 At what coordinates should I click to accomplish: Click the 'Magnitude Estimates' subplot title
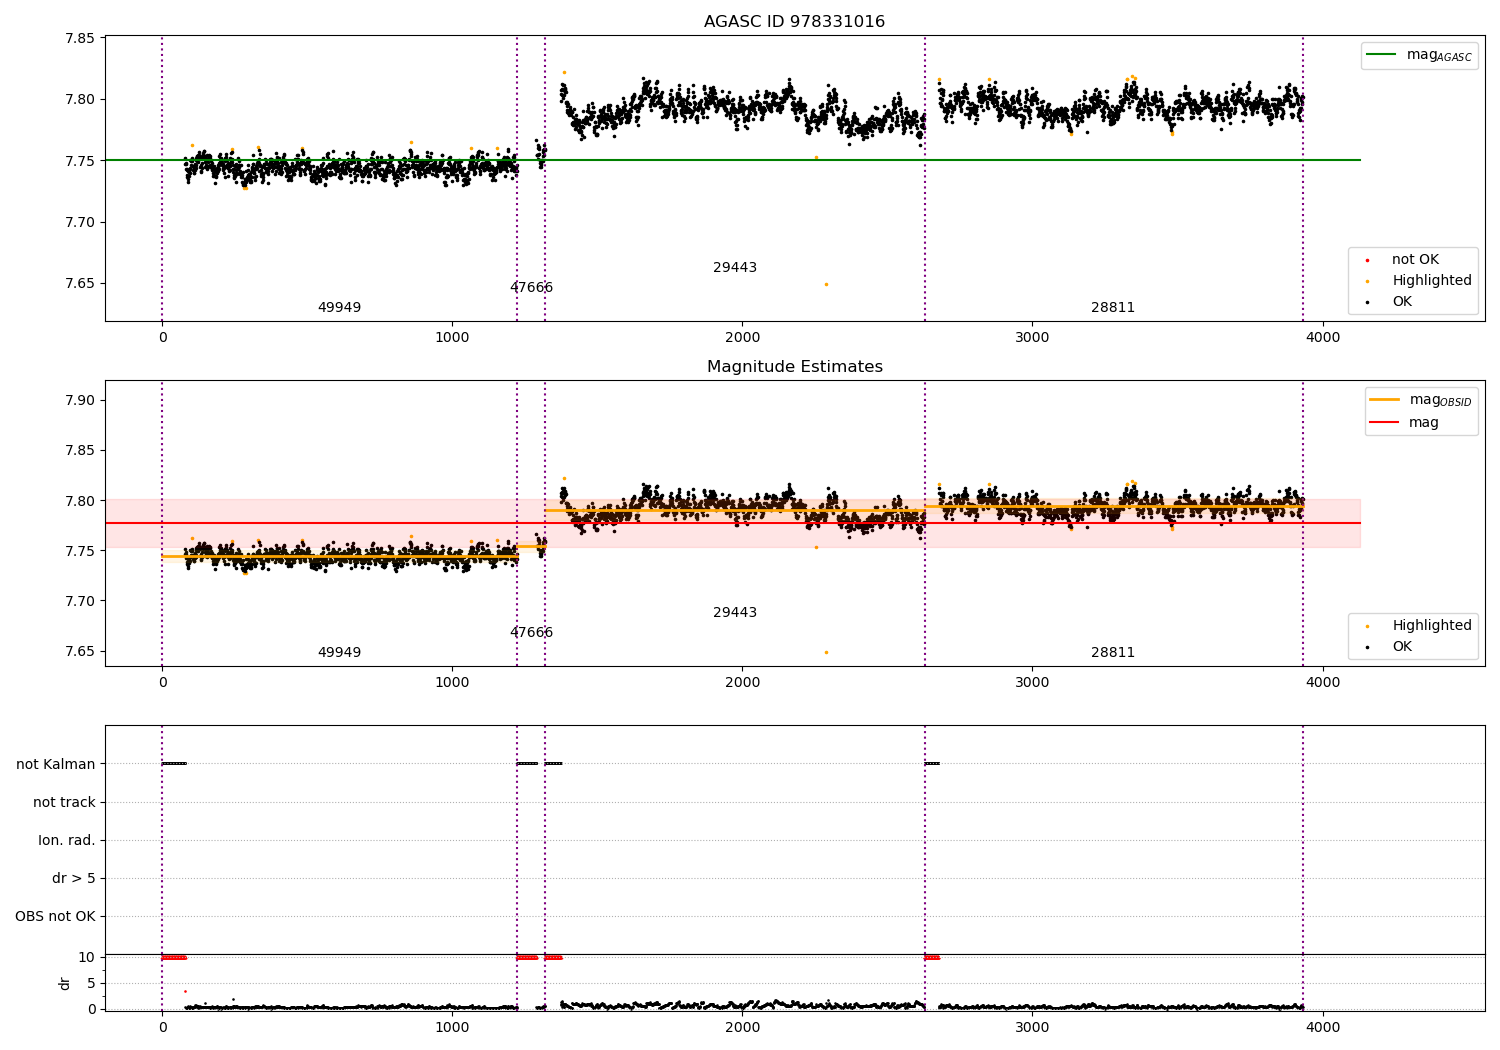tap(794, 367)
